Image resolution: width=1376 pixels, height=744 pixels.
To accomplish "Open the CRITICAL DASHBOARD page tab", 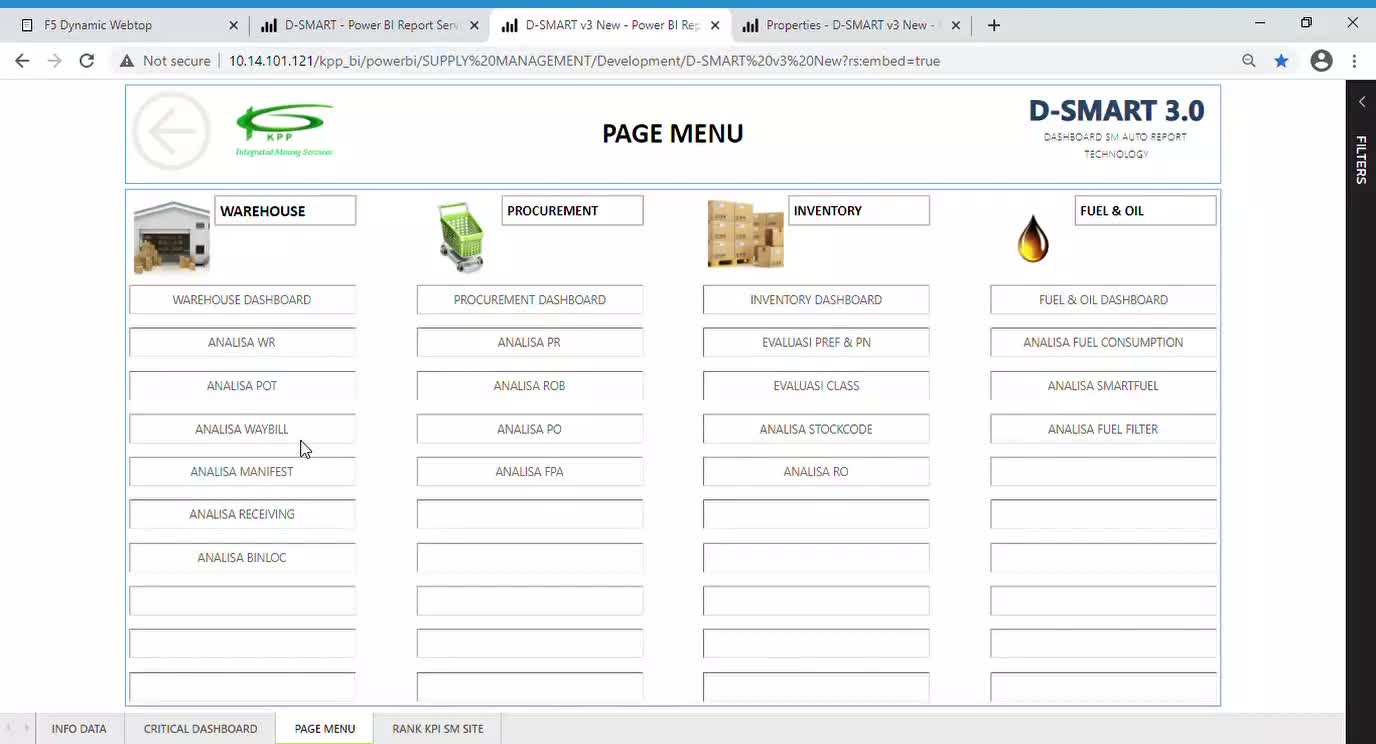I will (200, 729).
